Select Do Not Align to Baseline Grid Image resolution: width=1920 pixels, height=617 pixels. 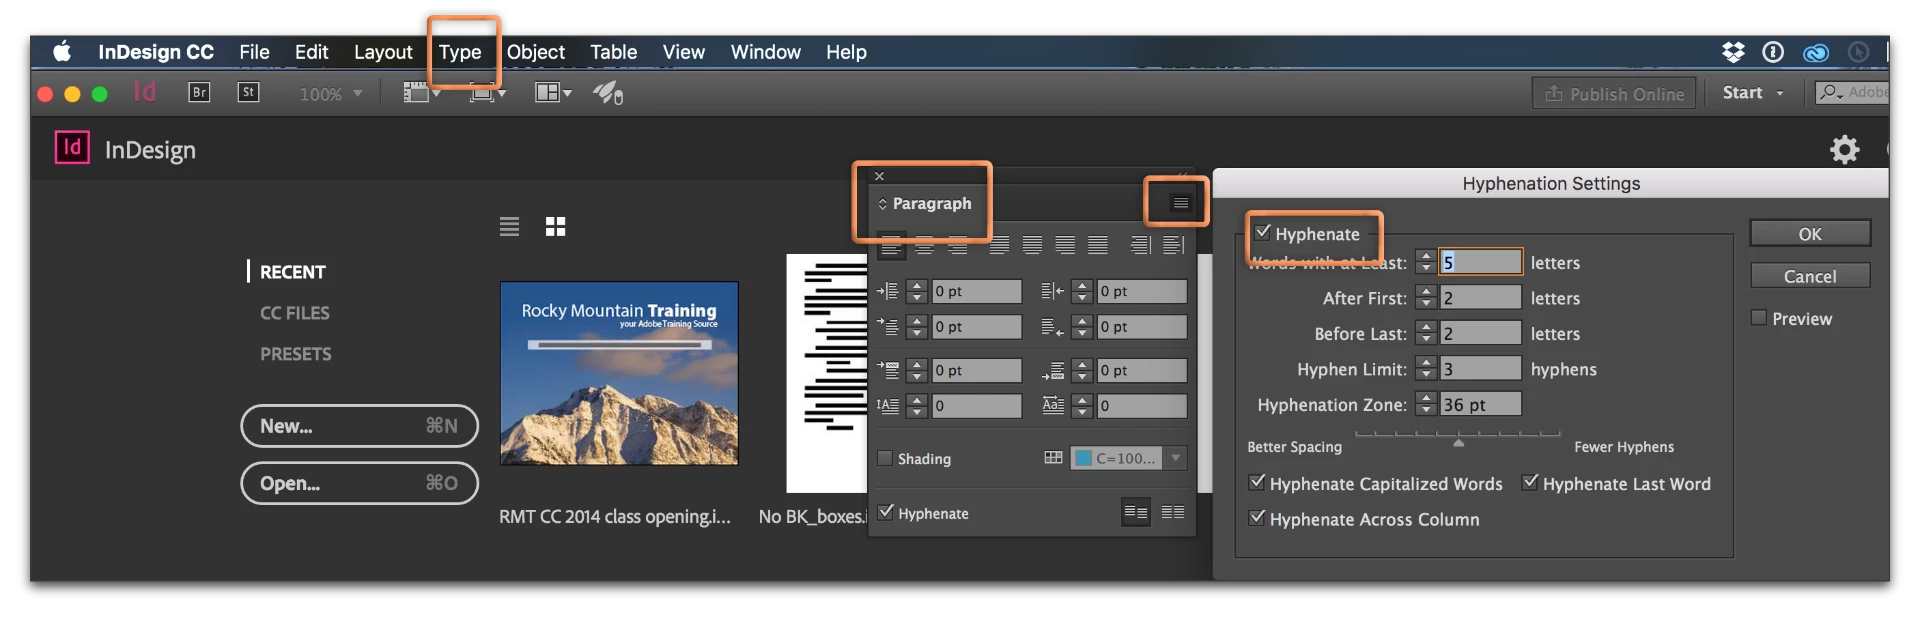pos(1136,512)
